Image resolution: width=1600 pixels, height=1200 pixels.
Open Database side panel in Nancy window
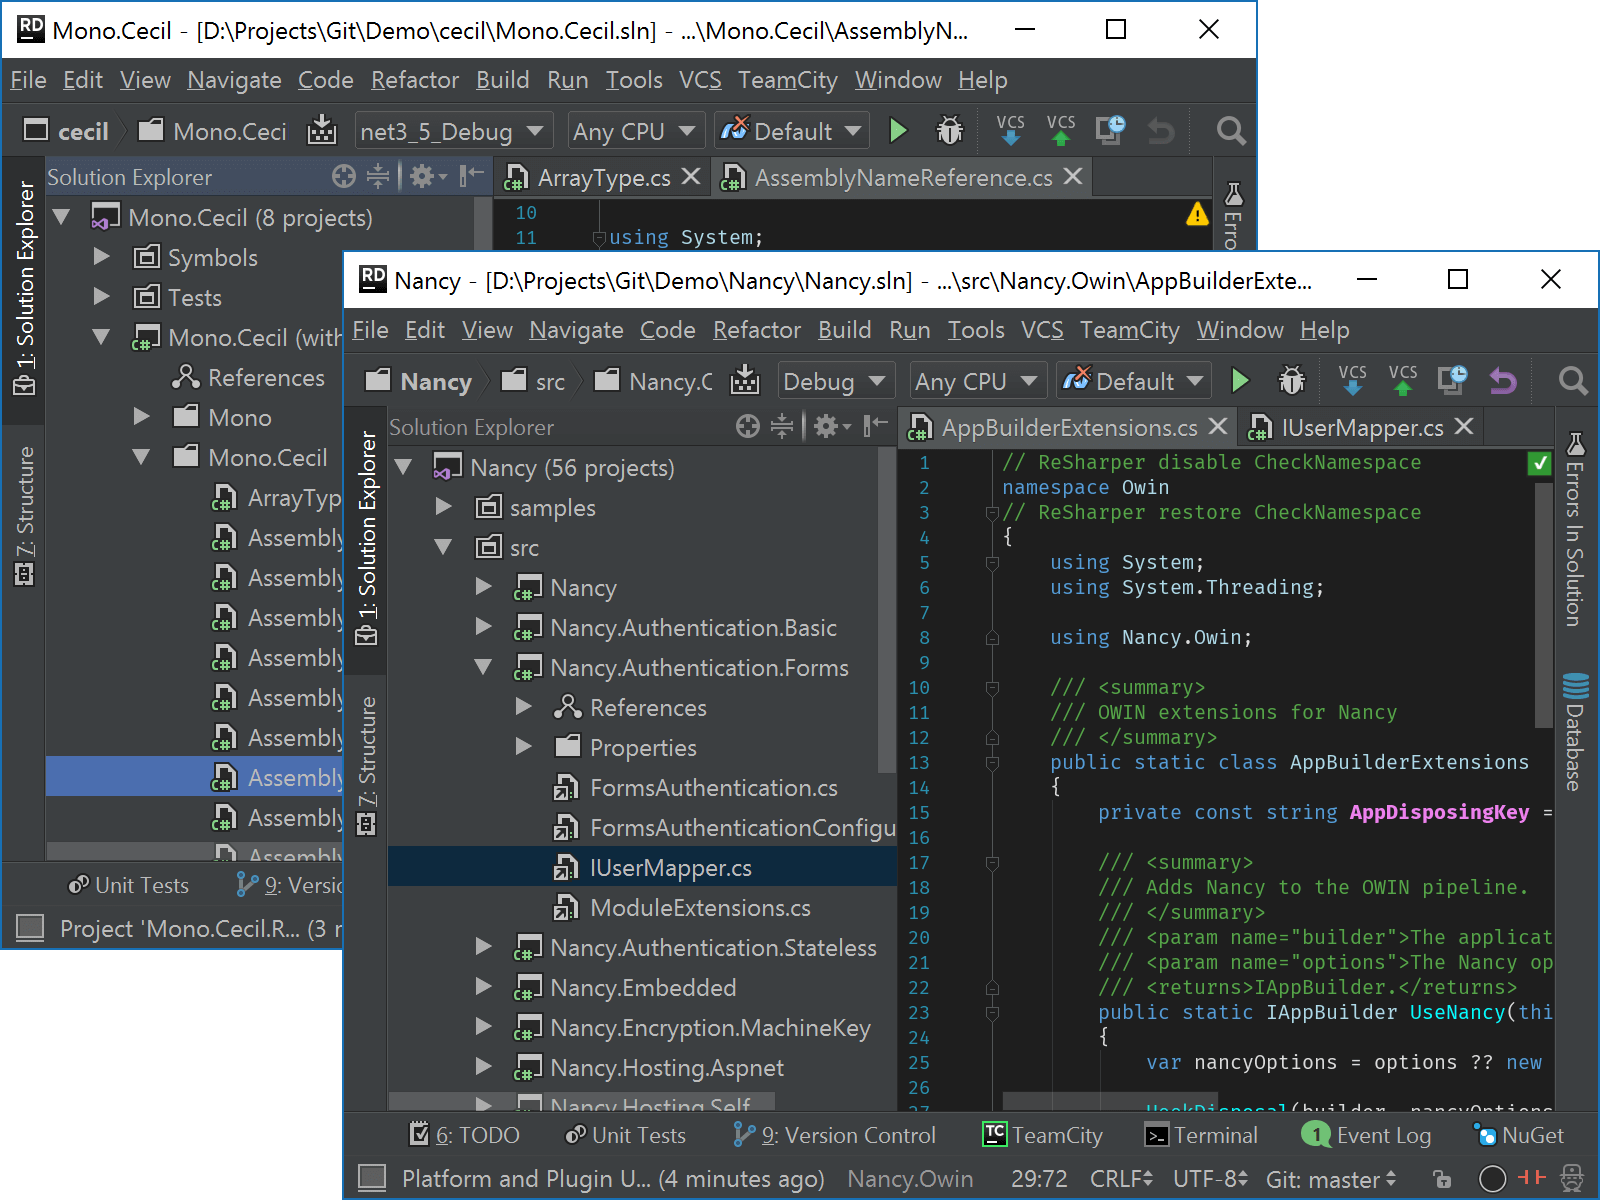coord(1575,733)
